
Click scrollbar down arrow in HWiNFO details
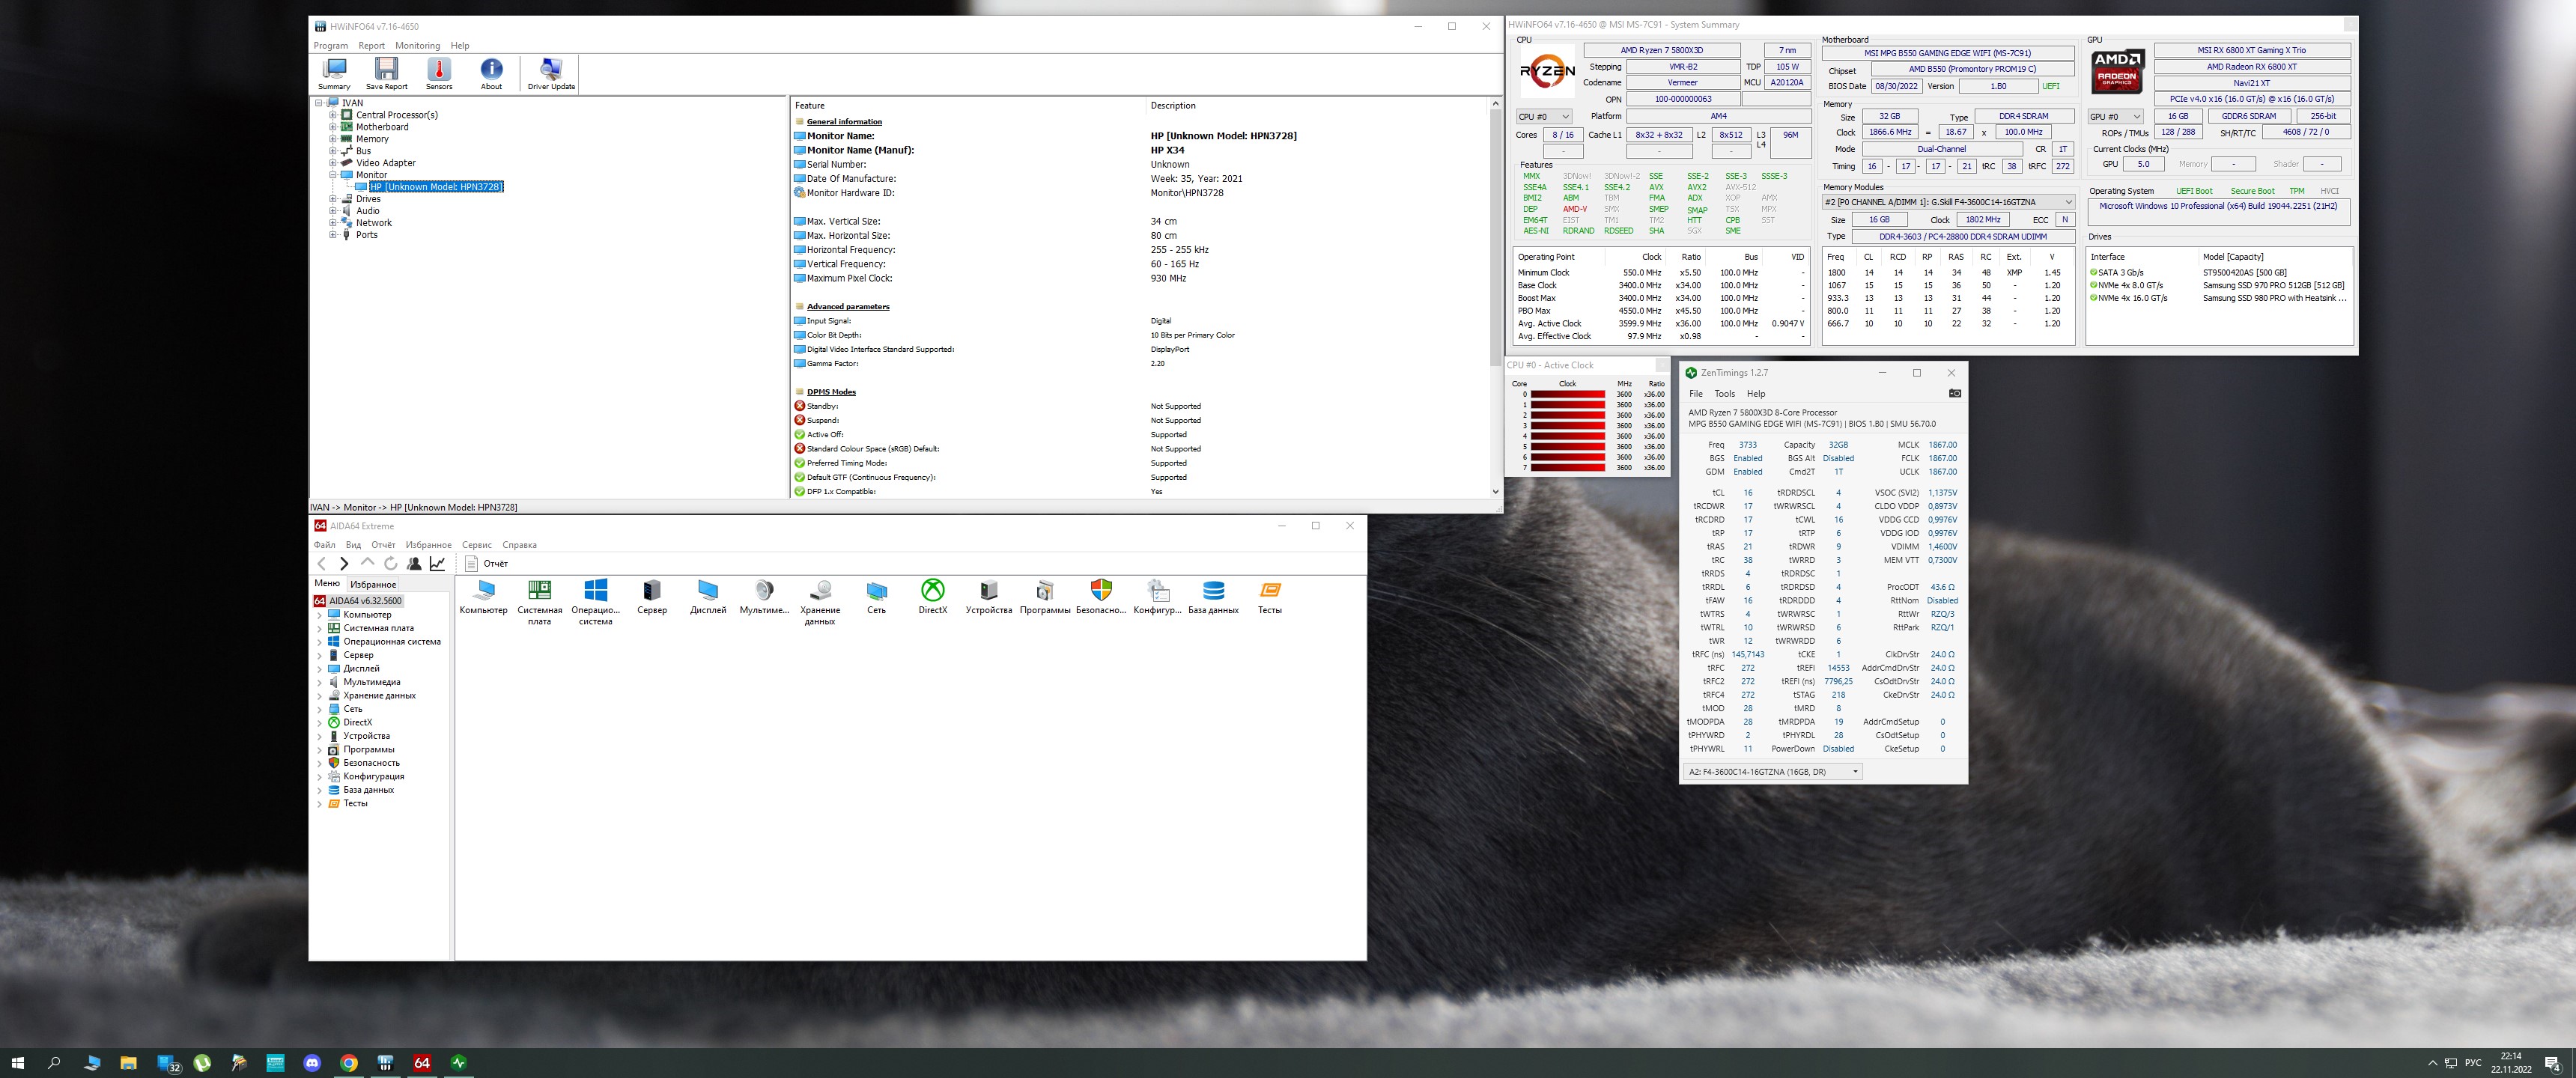point(1495,491)
